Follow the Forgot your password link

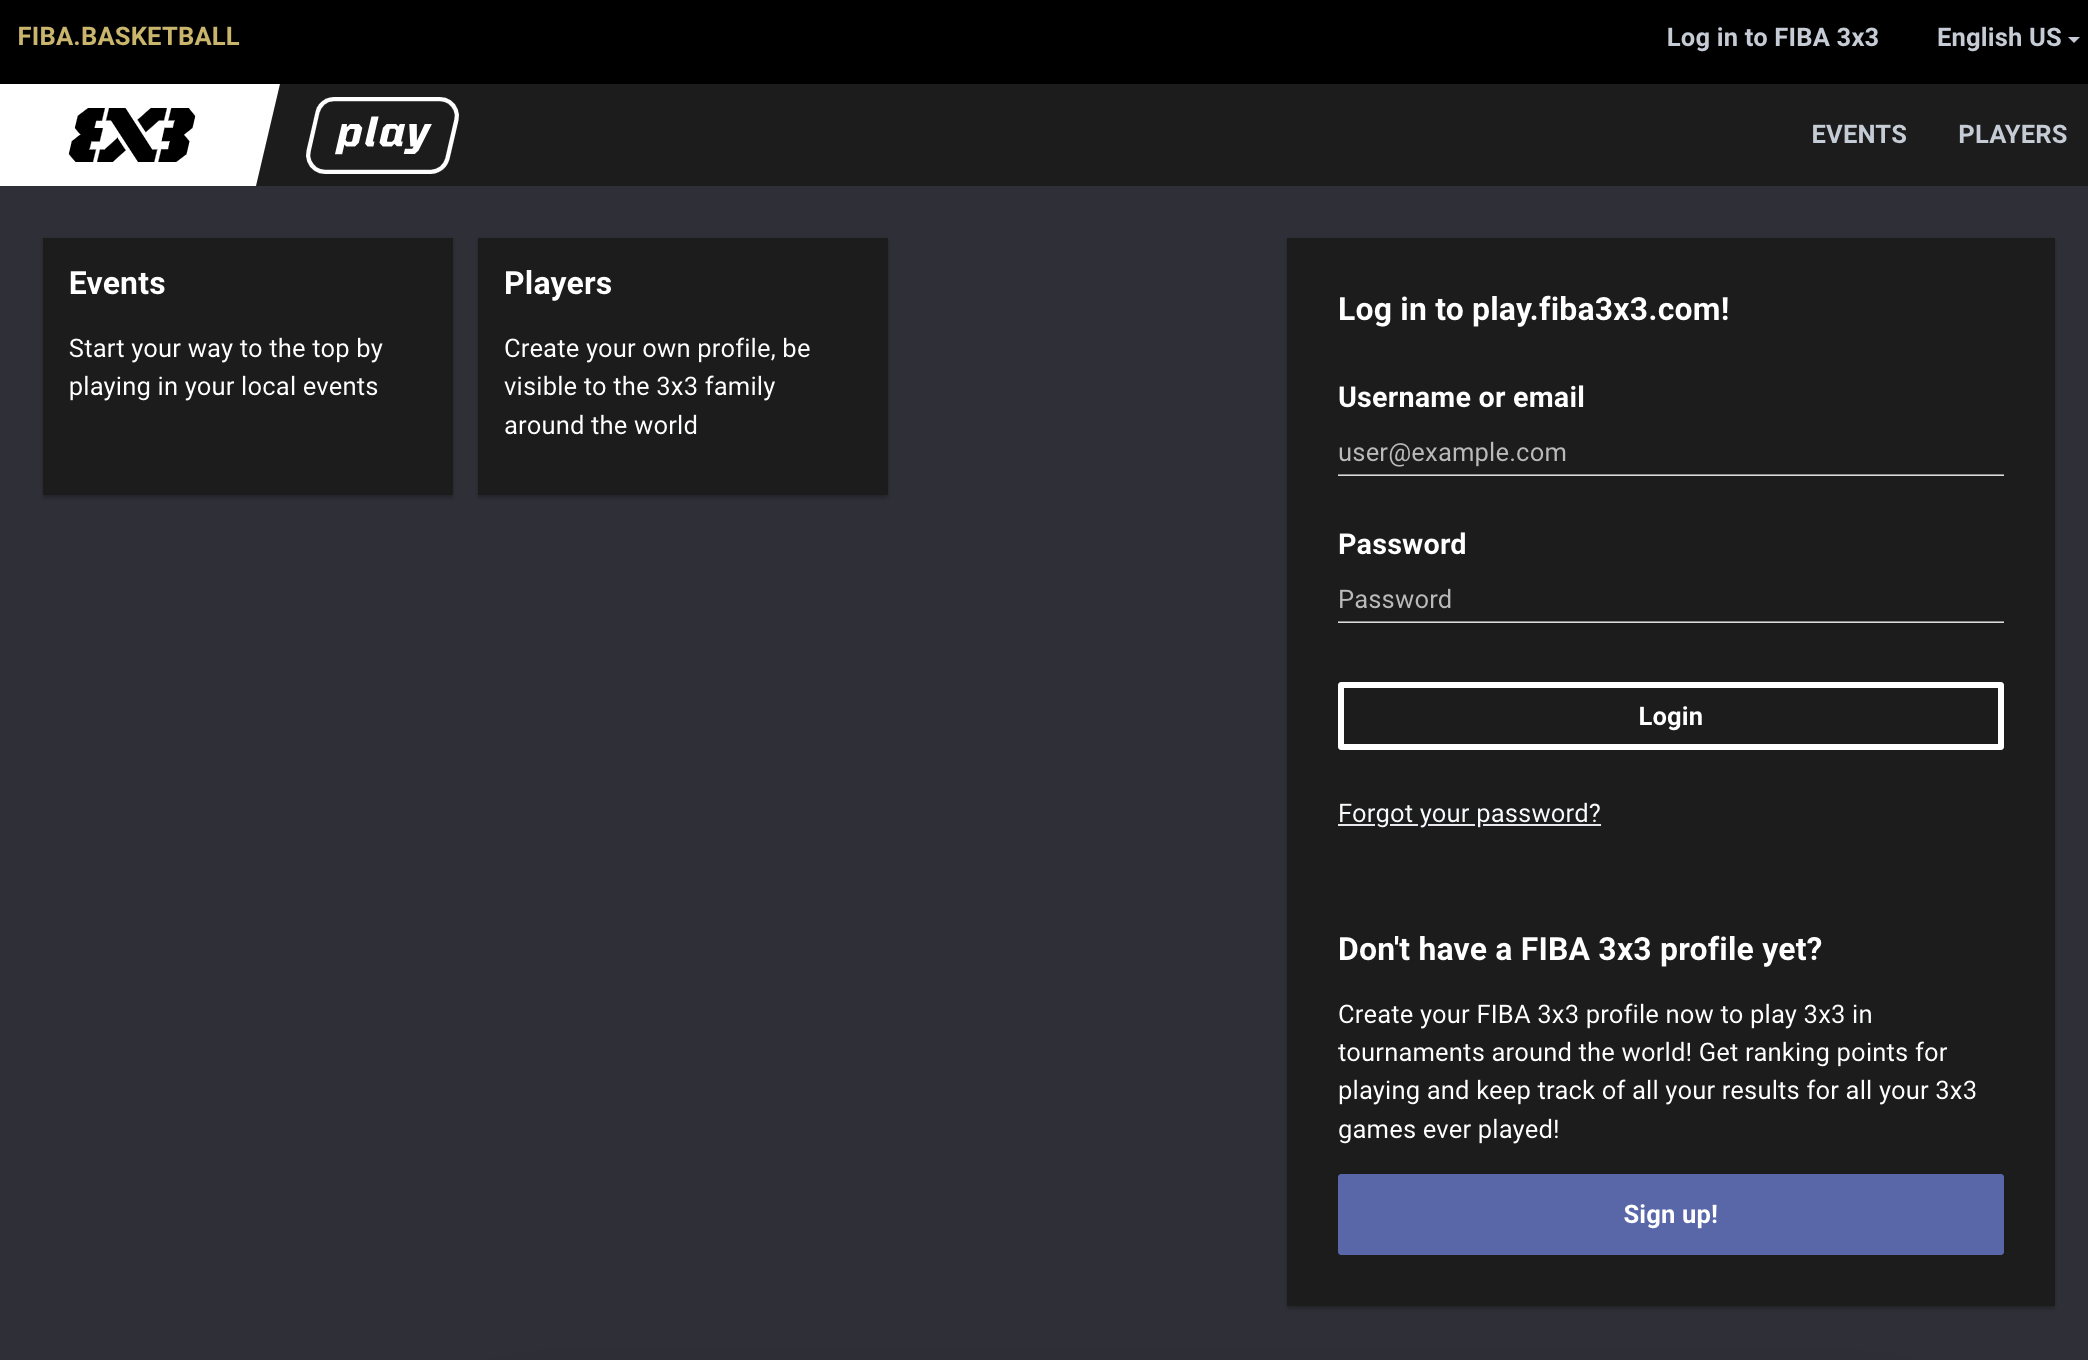[x=1469, y=813]
